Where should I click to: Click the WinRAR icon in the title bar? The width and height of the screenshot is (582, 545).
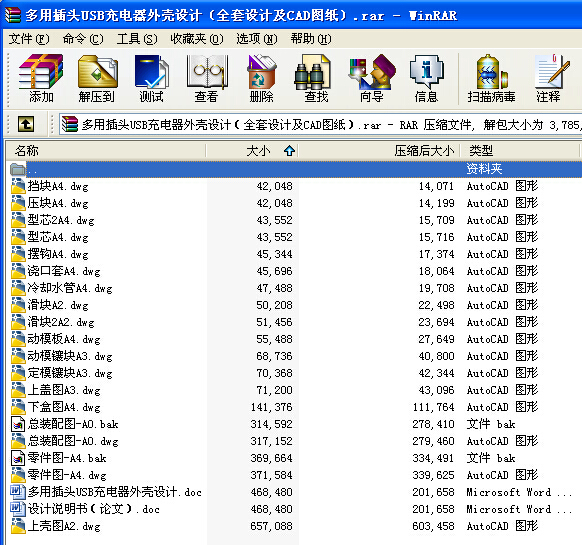click(13, 15)
